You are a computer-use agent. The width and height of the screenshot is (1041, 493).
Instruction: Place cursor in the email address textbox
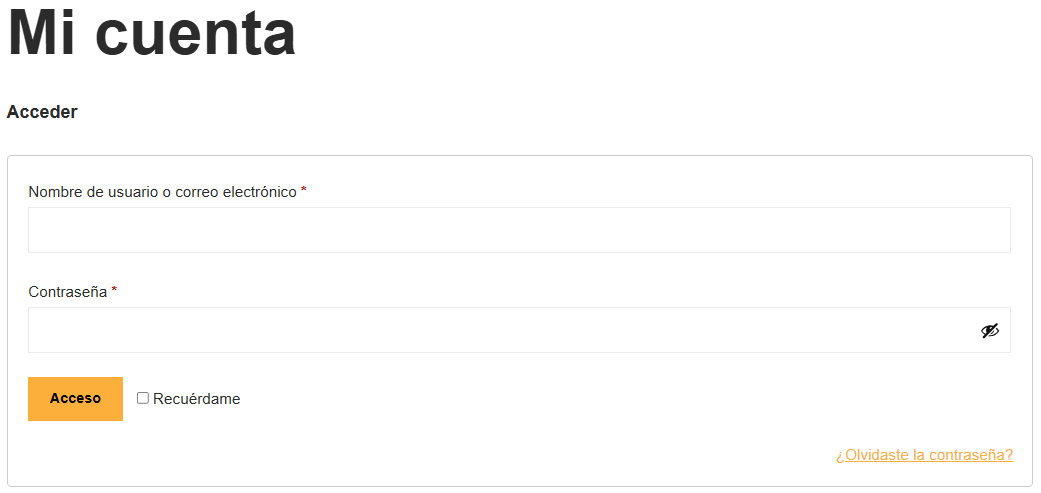coord(519,230)
